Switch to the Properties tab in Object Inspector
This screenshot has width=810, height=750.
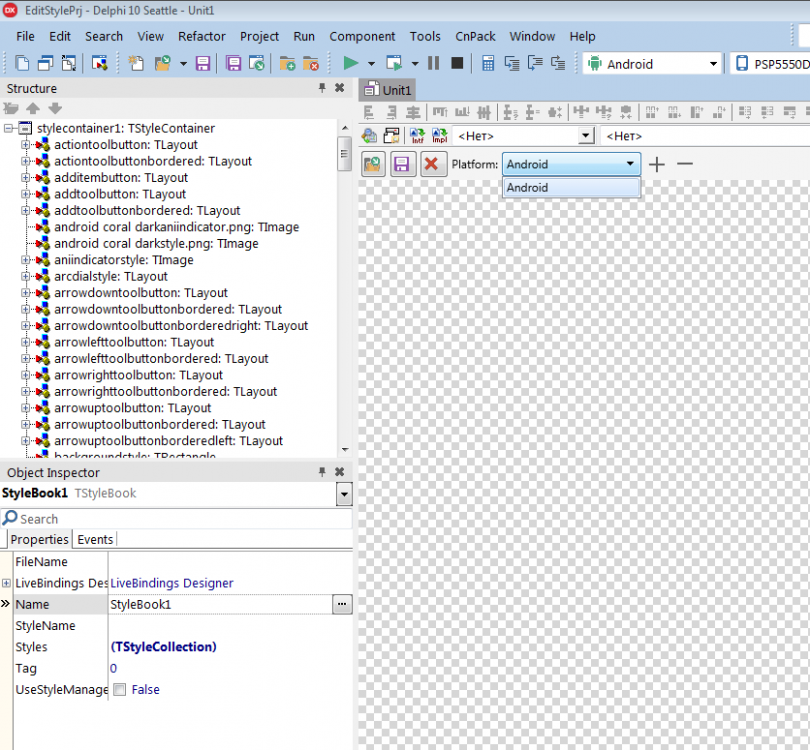[39, 539]
